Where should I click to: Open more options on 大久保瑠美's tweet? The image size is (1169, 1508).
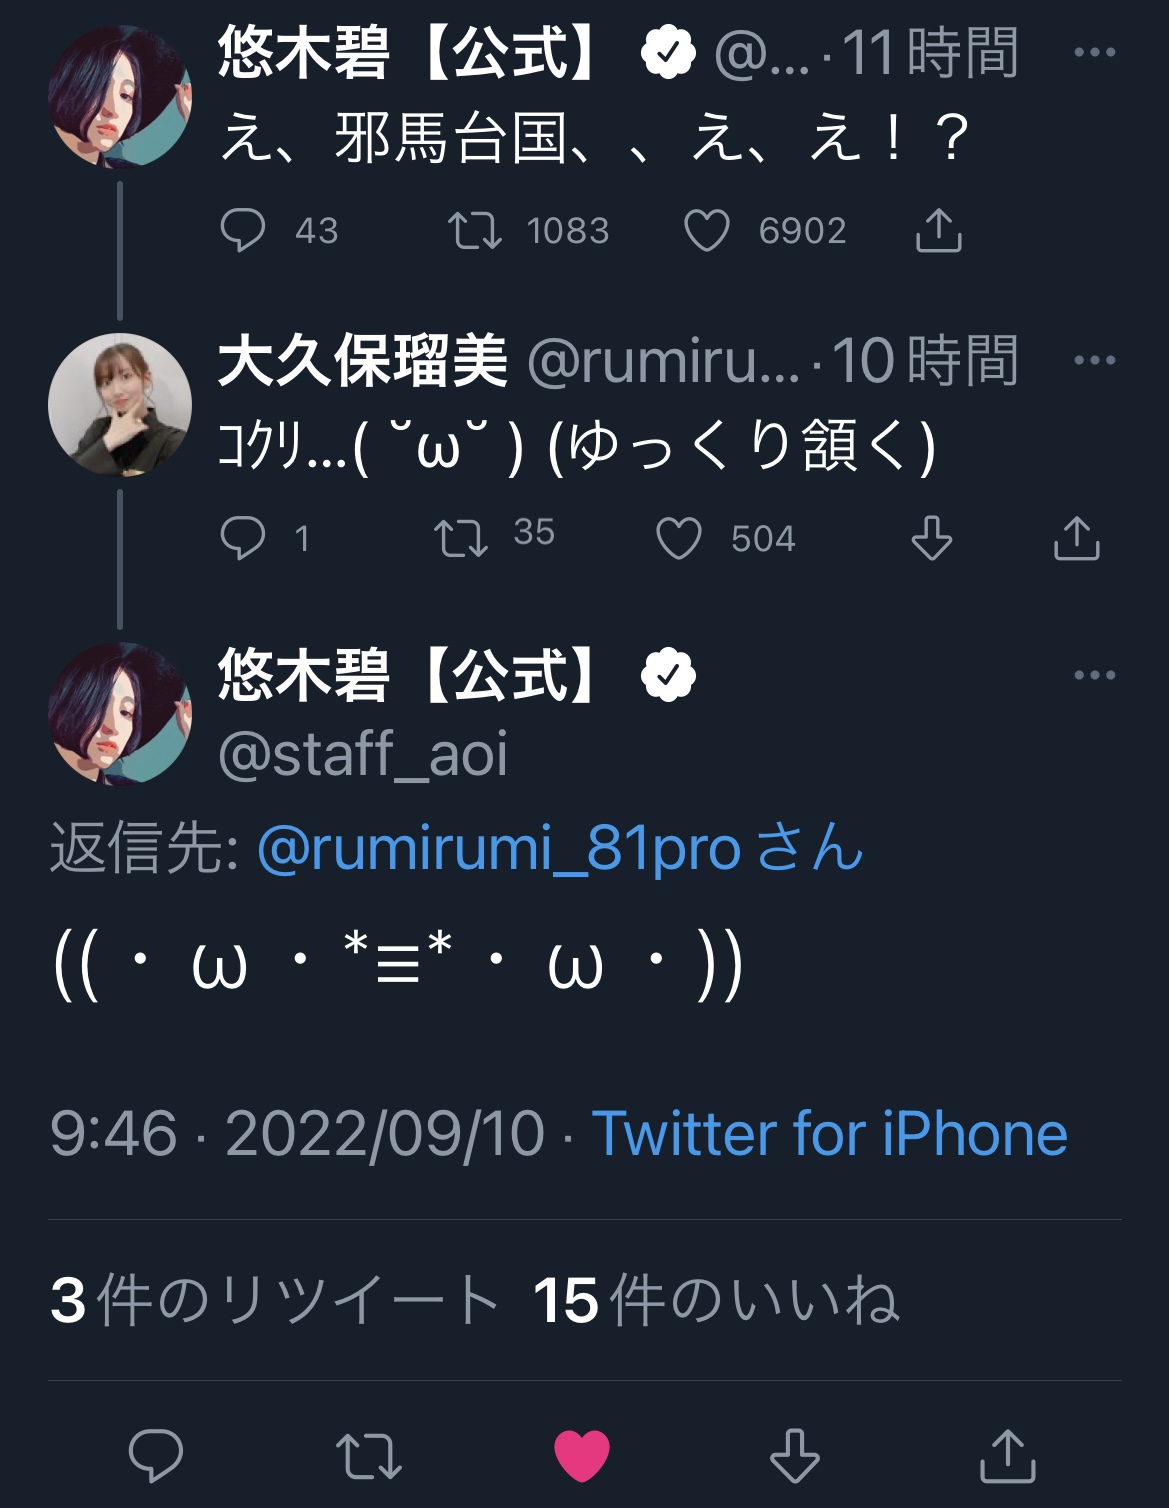[x=1094, y=360]
